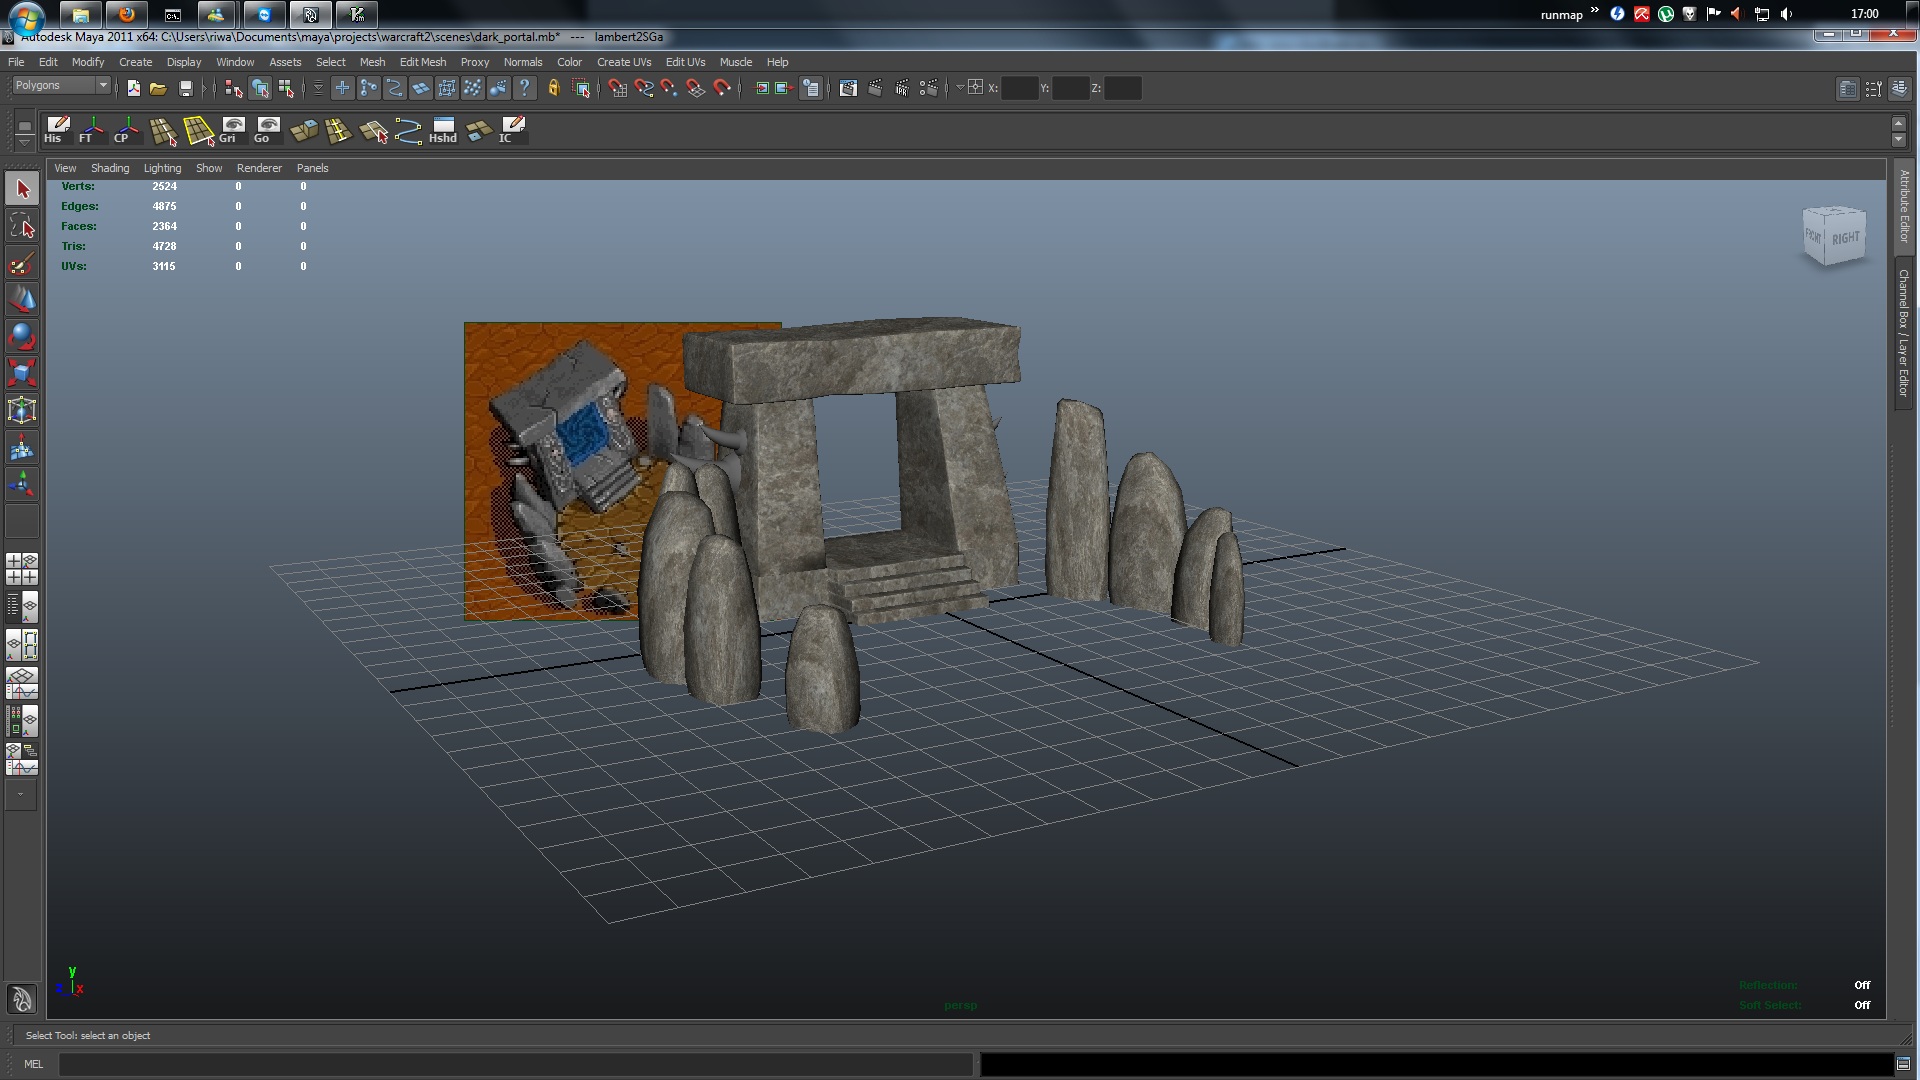Activate the Soft Modification tool
Viewport: 1920px width, 1080px height.
(22, 448)
